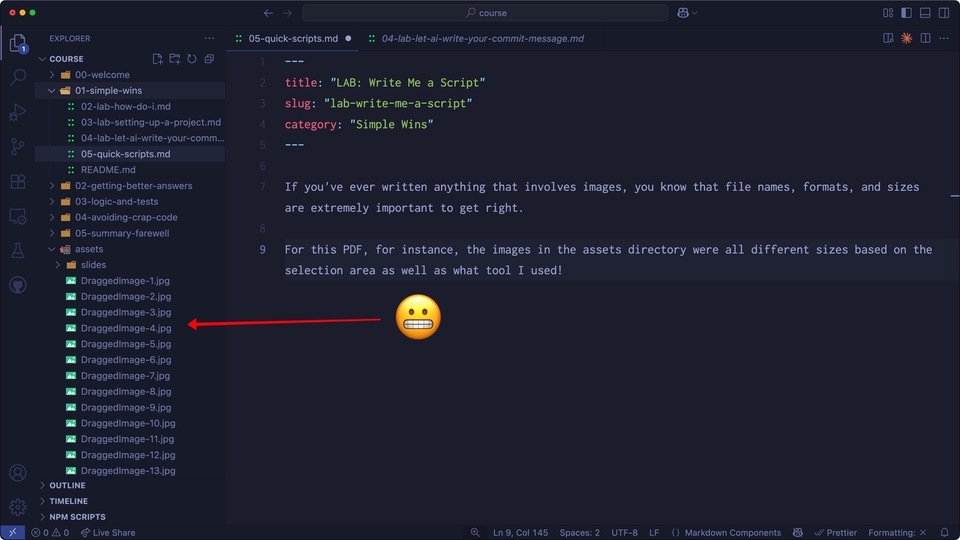Image resolution: width=960 pixels, height=540 pixels.
Task: Open the Manage gear icon
Action: coord(18,507)
